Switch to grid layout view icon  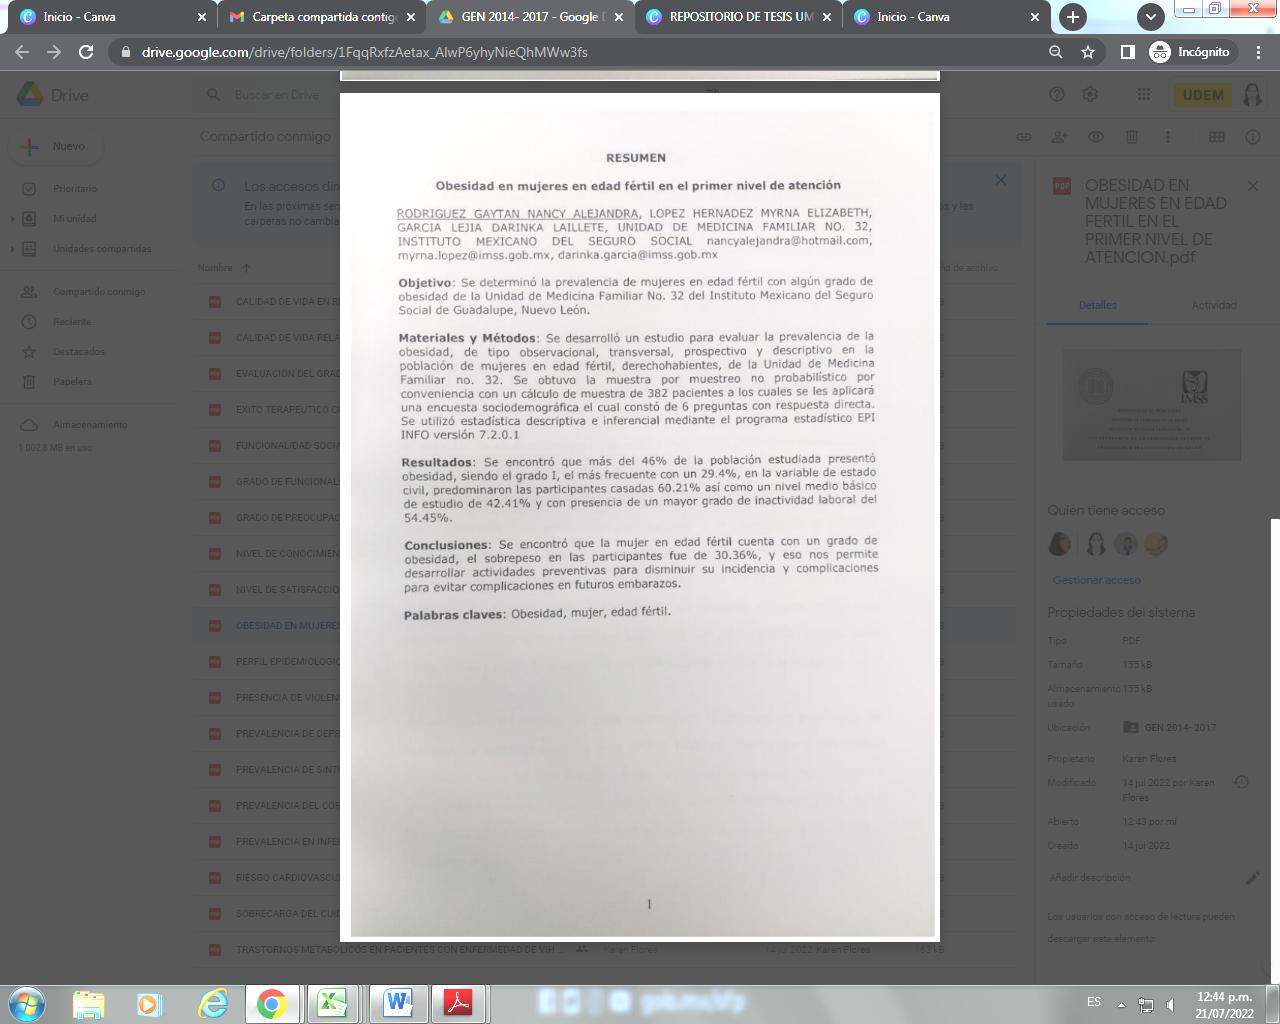[x=1217, y=137]
